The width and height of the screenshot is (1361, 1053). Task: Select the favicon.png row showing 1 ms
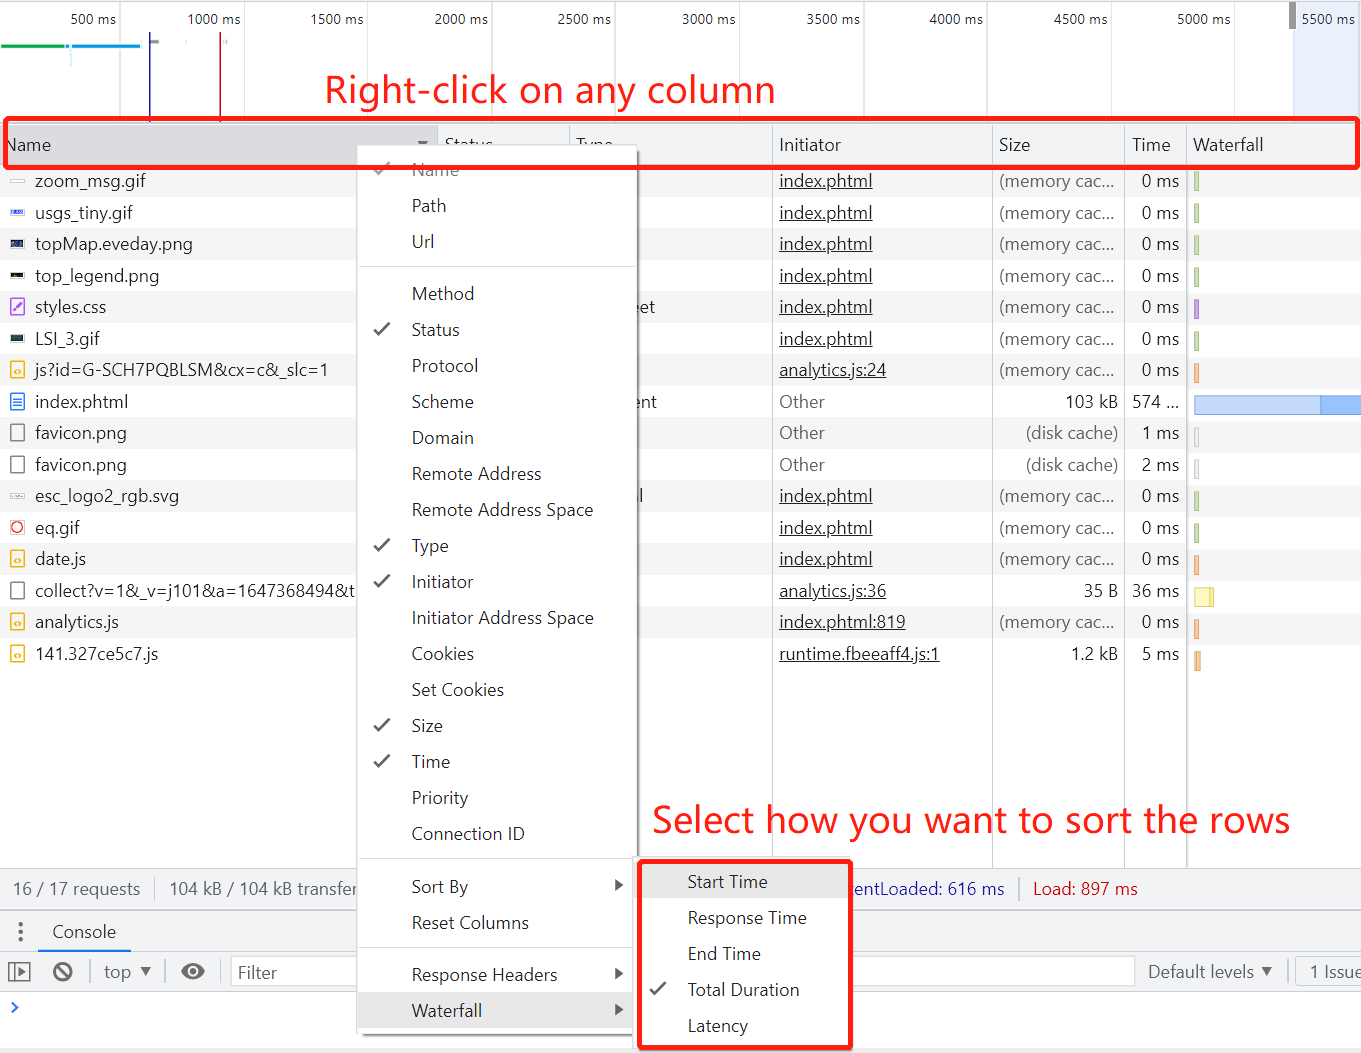tap(680, 433)
